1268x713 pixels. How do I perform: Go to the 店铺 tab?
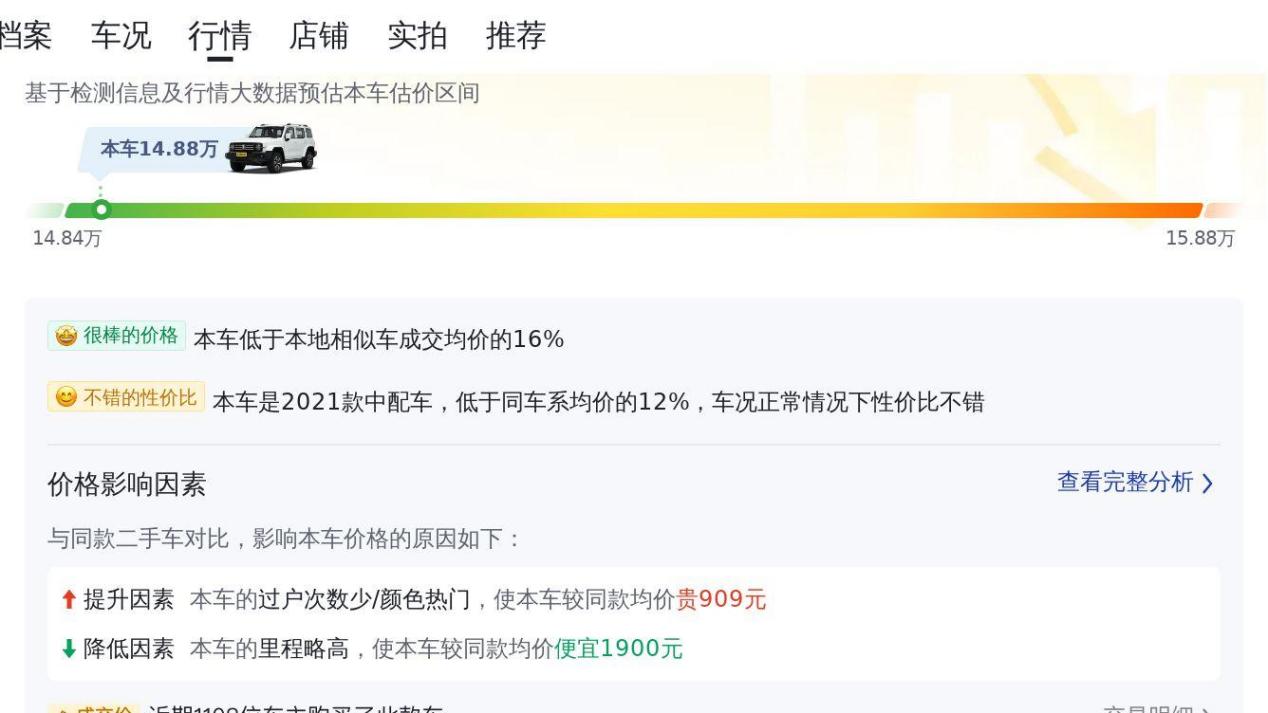[318, 36]
